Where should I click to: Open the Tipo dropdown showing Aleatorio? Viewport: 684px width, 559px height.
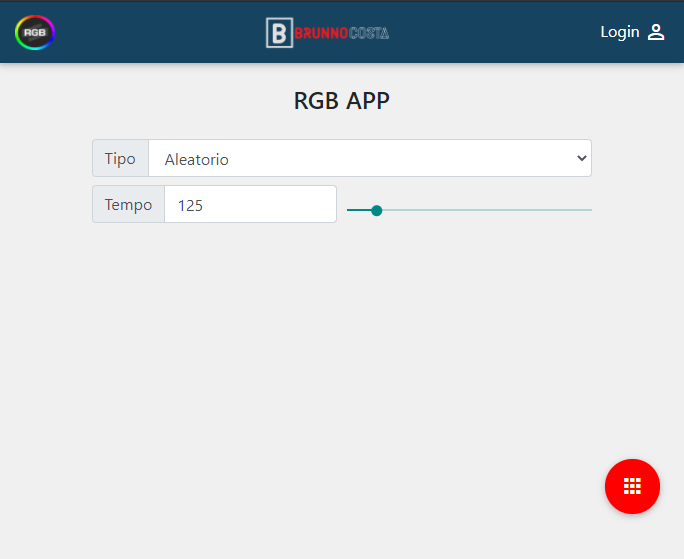click(369, 158)
